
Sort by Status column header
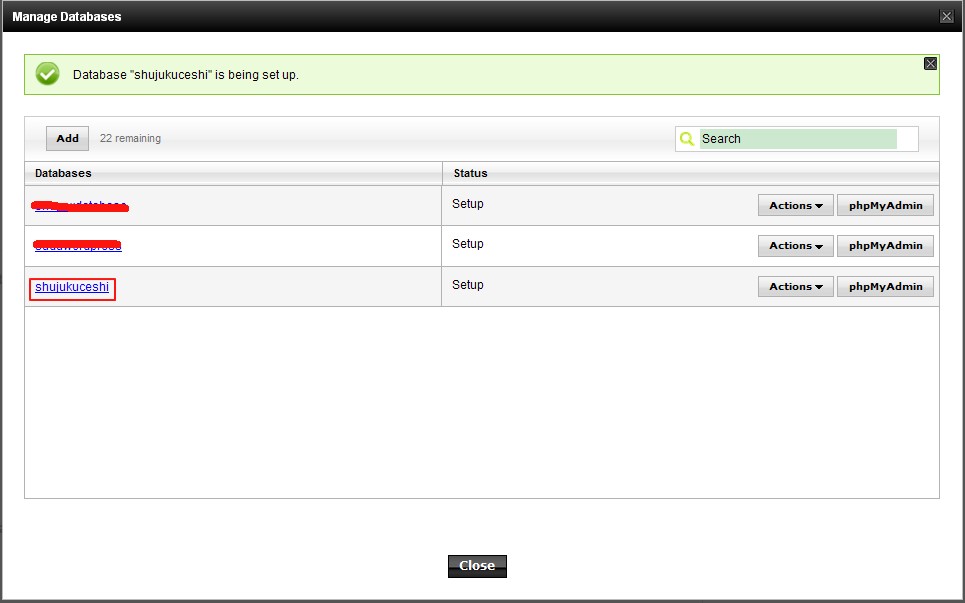click(x=470, y=173)
